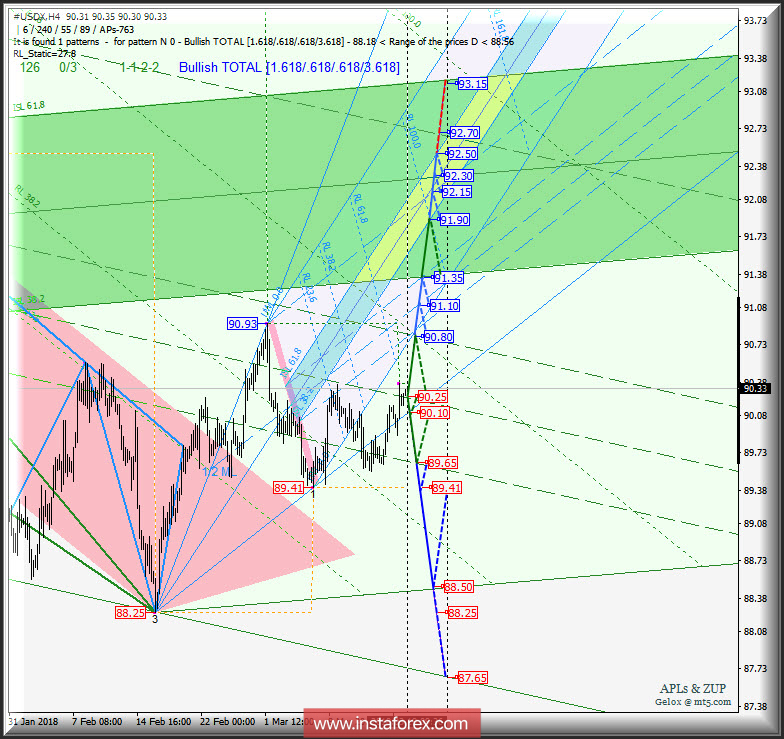Screen dimensions: 784x739
Task: Select the 93.08 price axis value
Action: point(755,92)
